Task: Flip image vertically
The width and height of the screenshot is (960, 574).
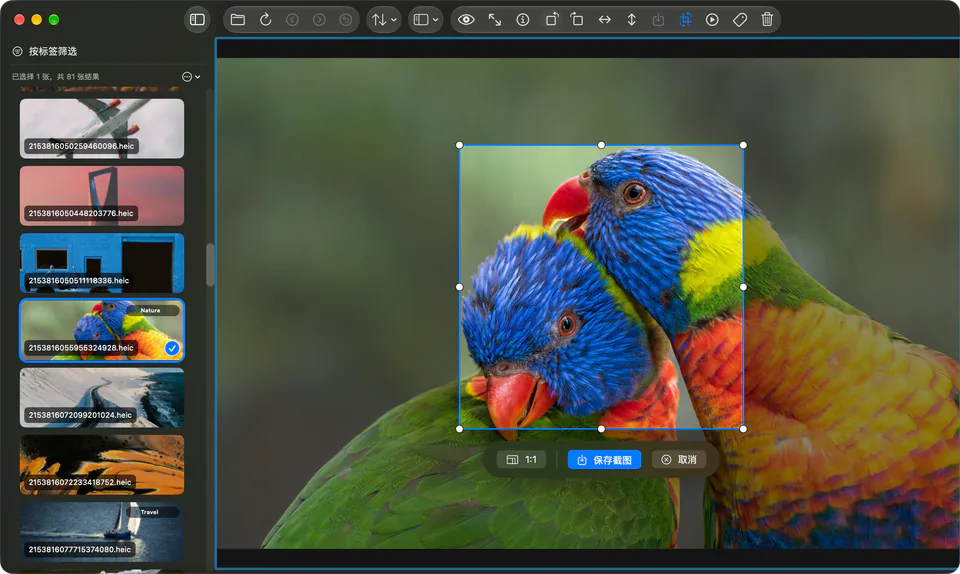Action: click(x=631, y=20)
